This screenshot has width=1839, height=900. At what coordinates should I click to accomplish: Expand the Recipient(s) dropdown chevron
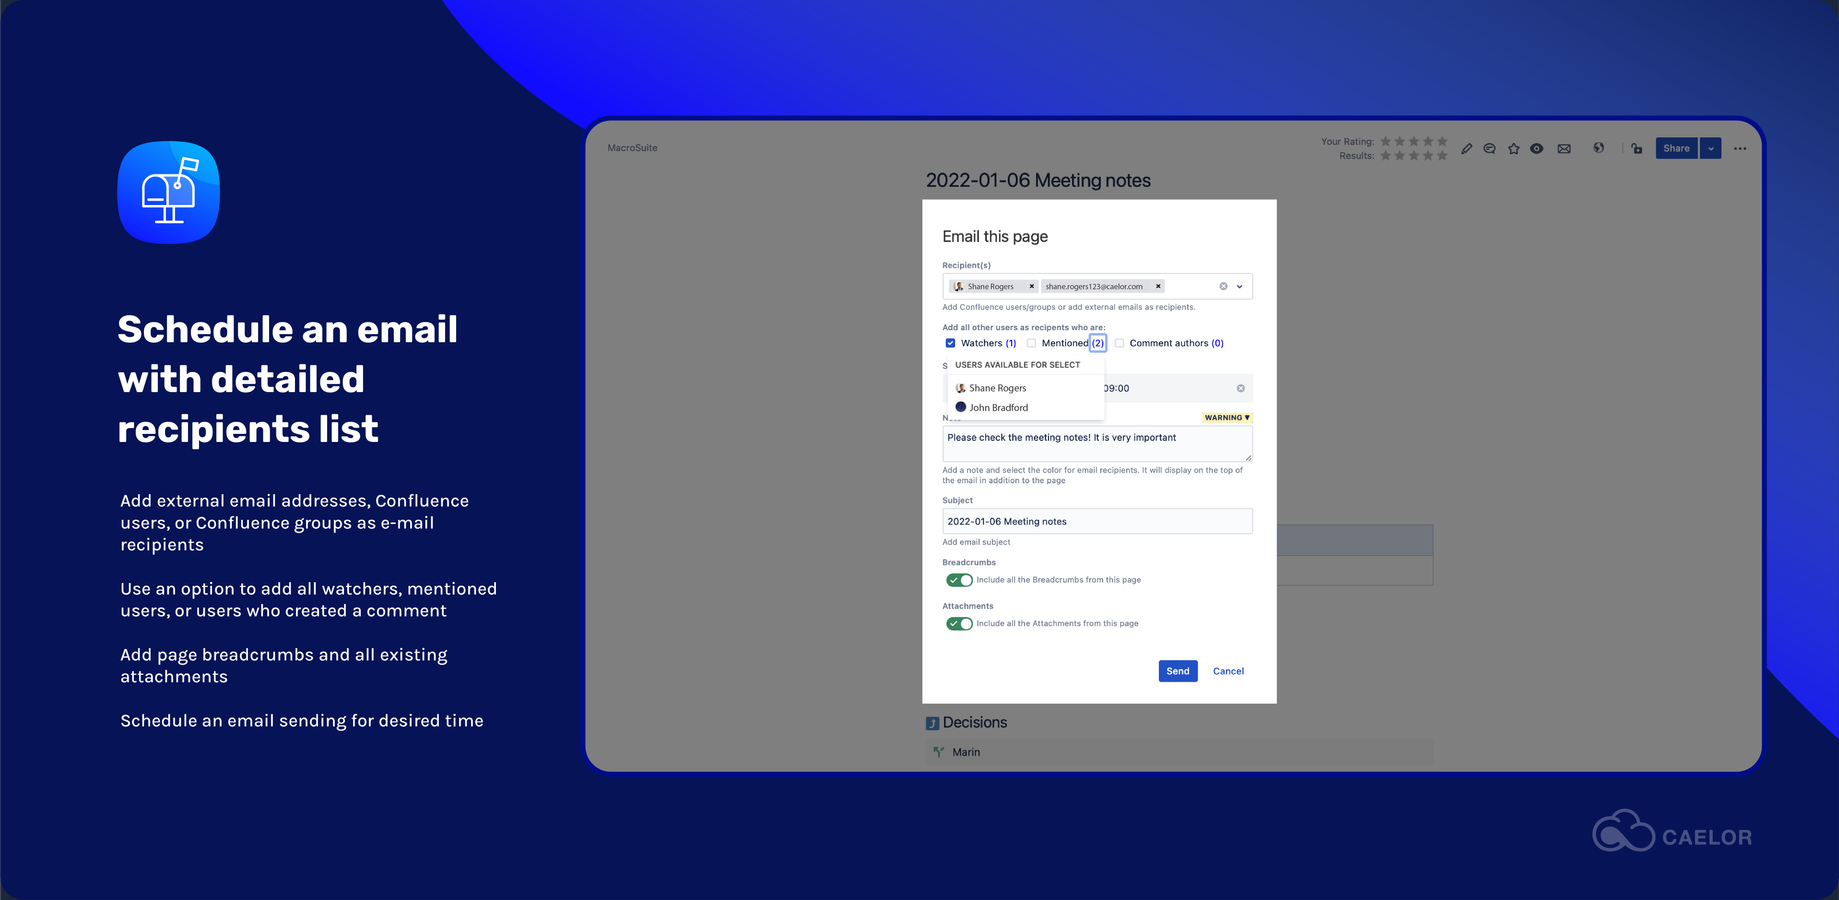point(1240,286)
